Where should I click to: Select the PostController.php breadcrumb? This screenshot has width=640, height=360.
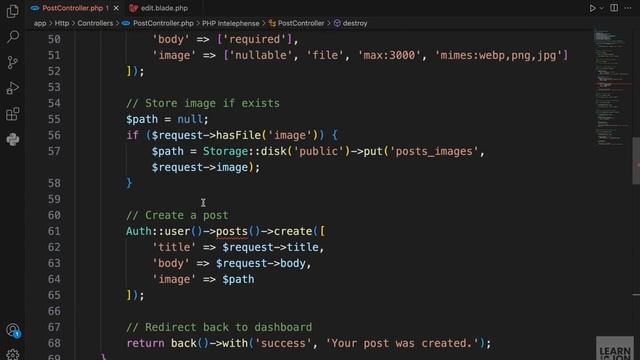(163, 23)
